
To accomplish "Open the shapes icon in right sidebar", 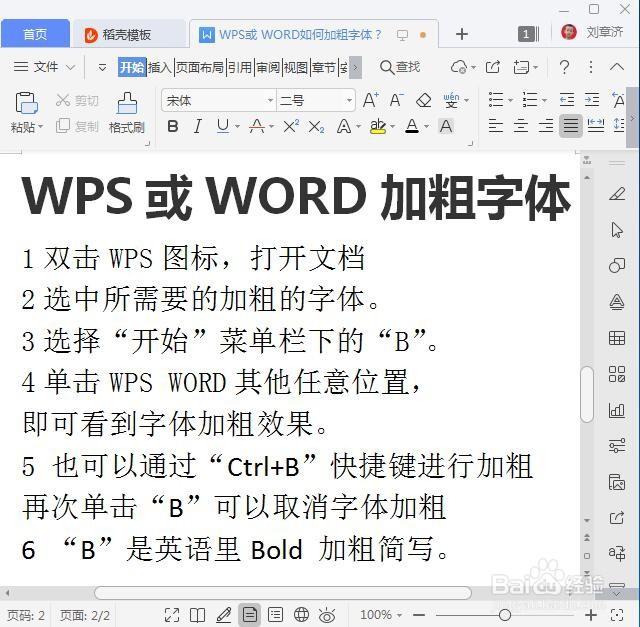I will [x=617, y=266].
